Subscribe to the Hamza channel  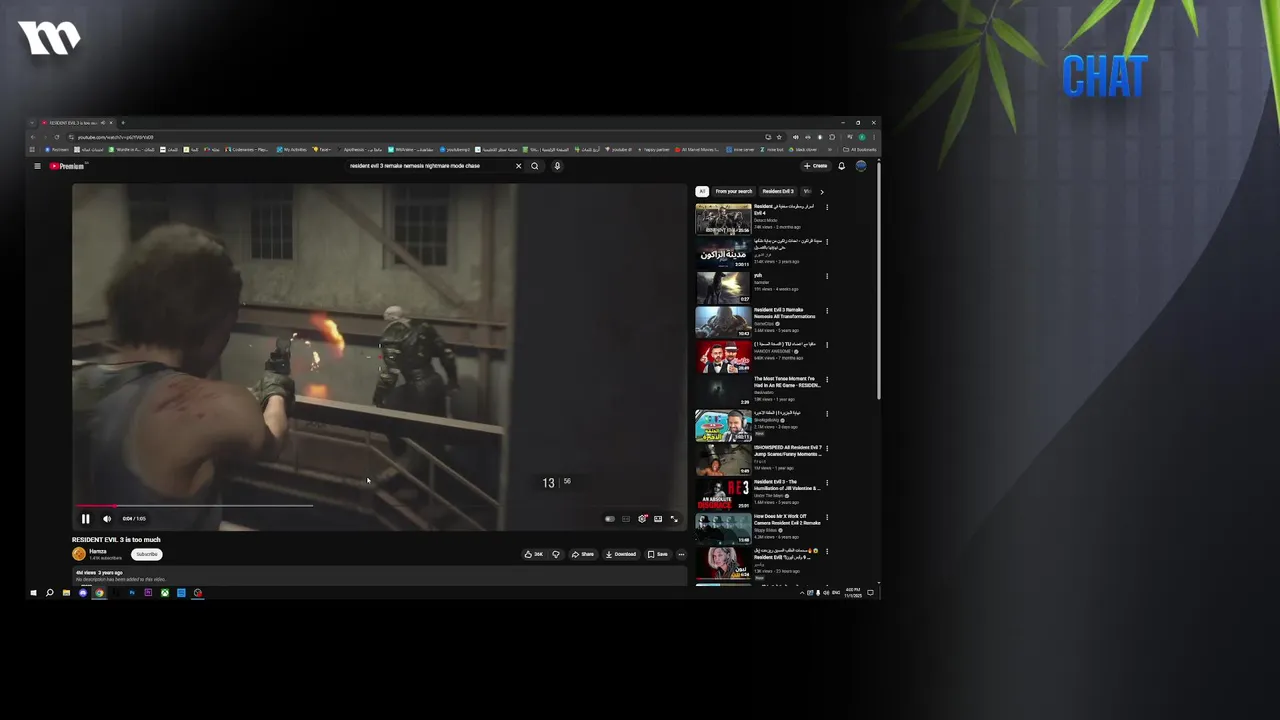click(147, 554)
